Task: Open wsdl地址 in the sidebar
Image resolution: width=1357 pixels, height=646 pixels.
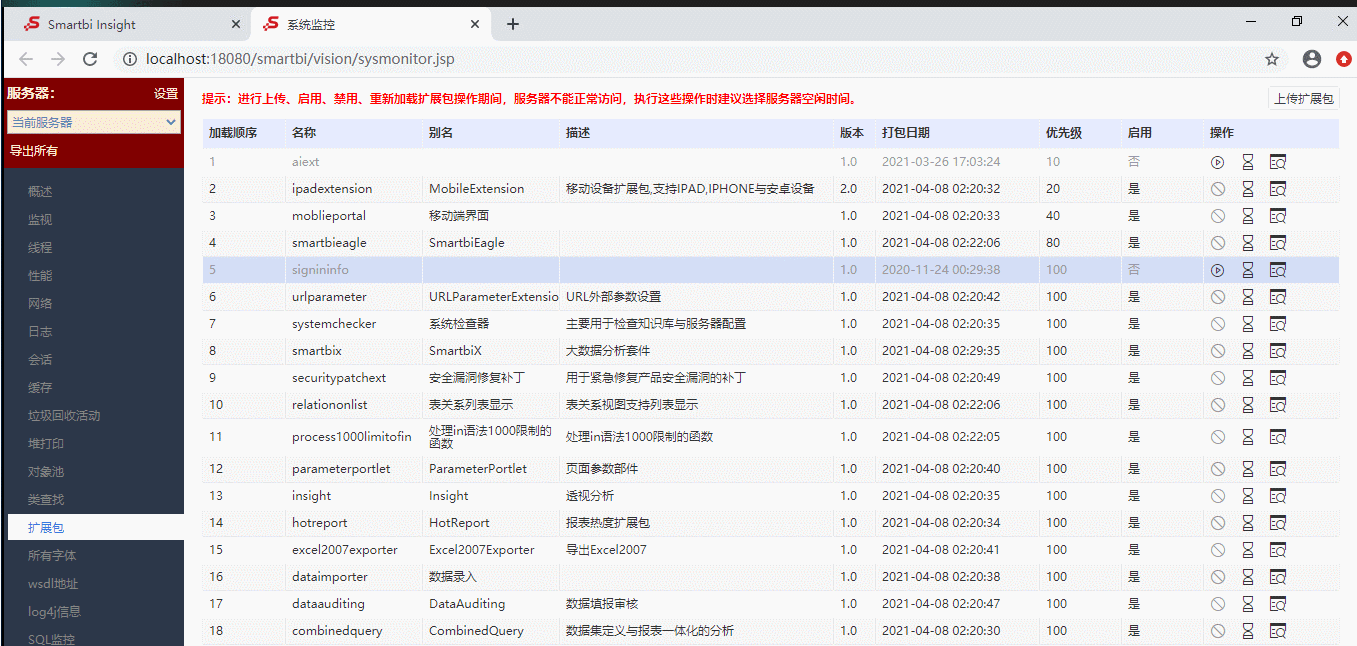Action: point(53,584)
